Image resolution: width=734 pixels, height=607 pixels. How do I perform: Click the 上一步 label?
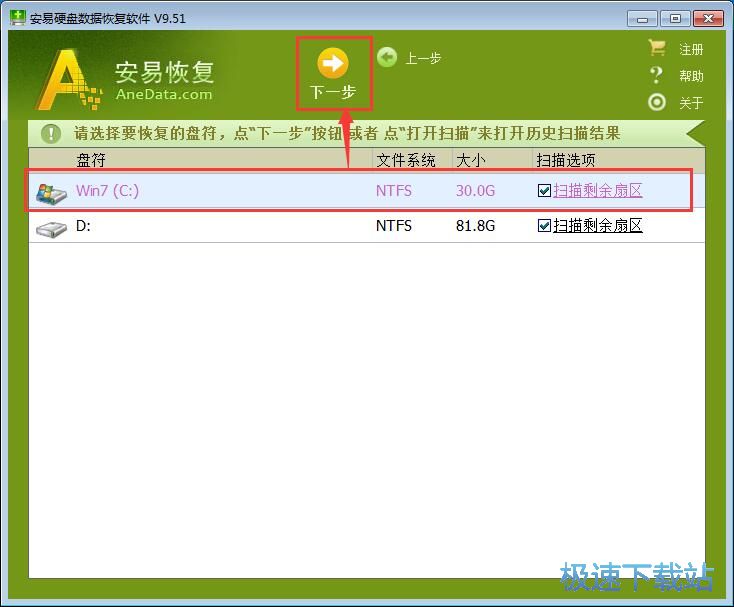[423, 58]
